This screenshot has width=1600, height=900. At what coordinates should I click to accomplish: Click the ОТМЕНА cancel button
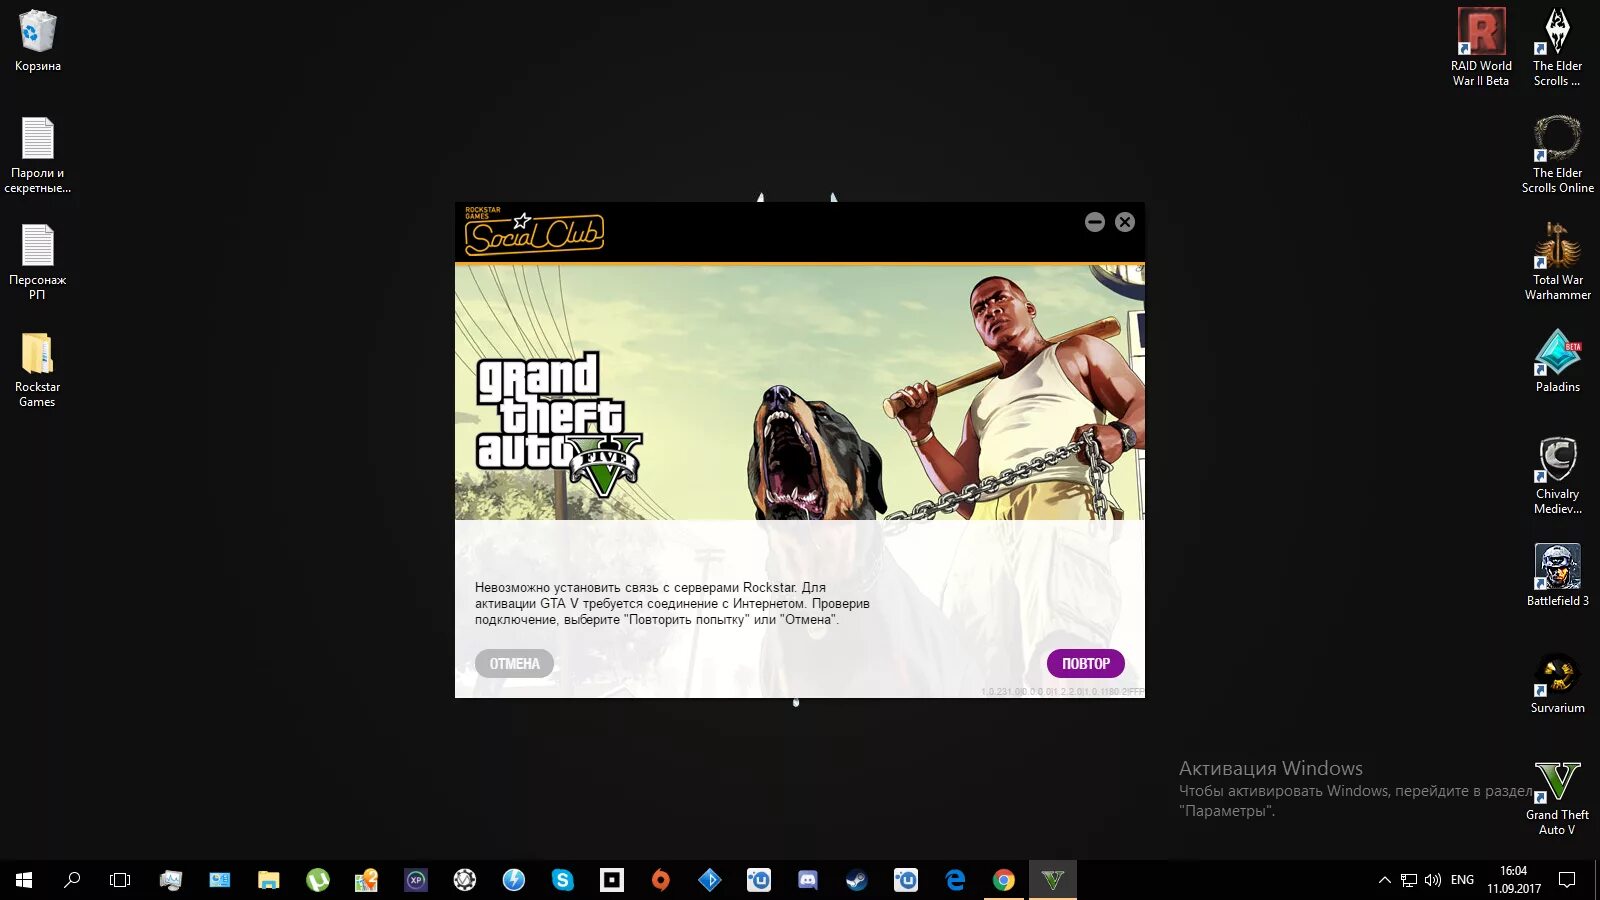coord(514,663)
